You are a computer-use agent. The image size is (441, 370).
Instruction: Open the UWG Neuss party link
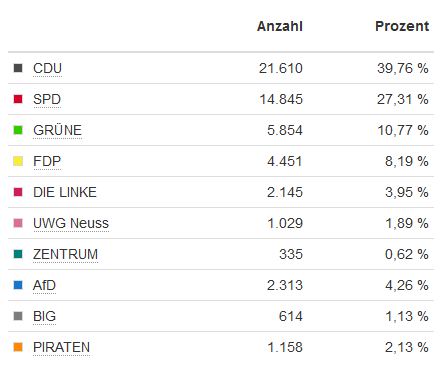71,224
